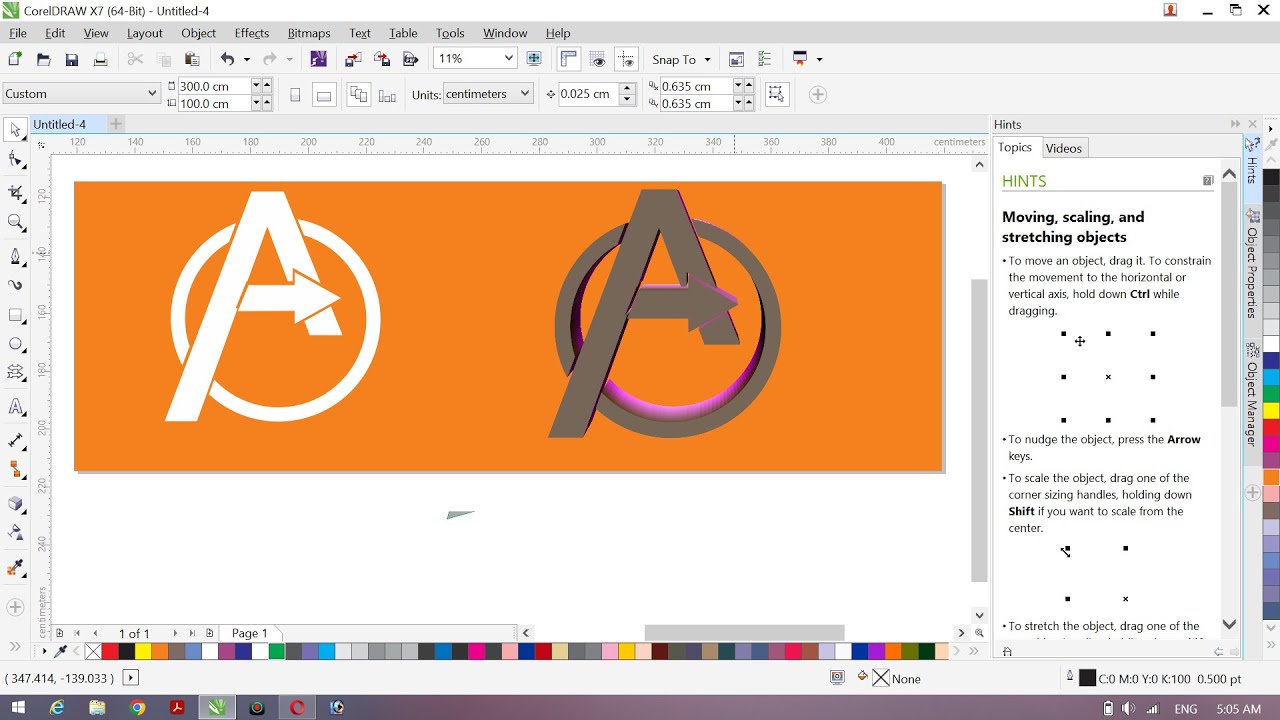Click the page width 300.0 cm field

[x=213, y=86]
